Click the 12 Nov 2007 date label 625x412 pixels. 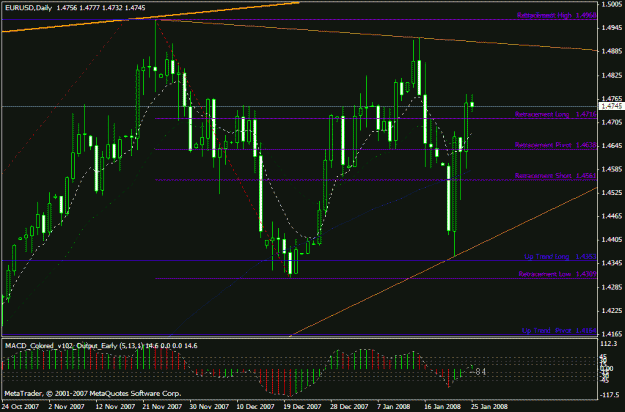coord(116,406)
